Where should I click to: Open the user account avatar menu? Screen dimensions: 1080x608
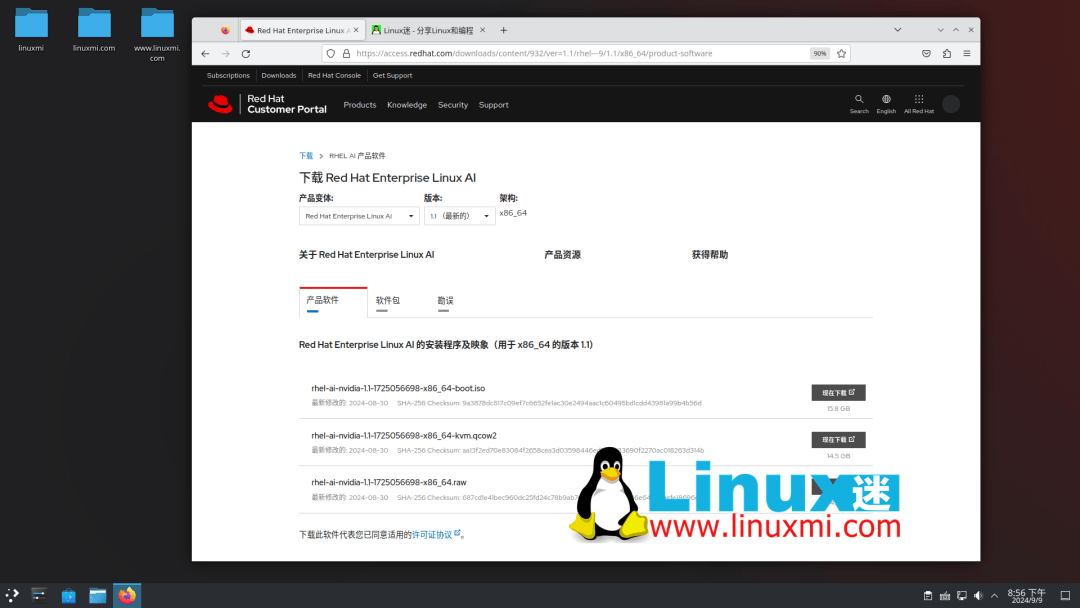(x=950, y=103)
